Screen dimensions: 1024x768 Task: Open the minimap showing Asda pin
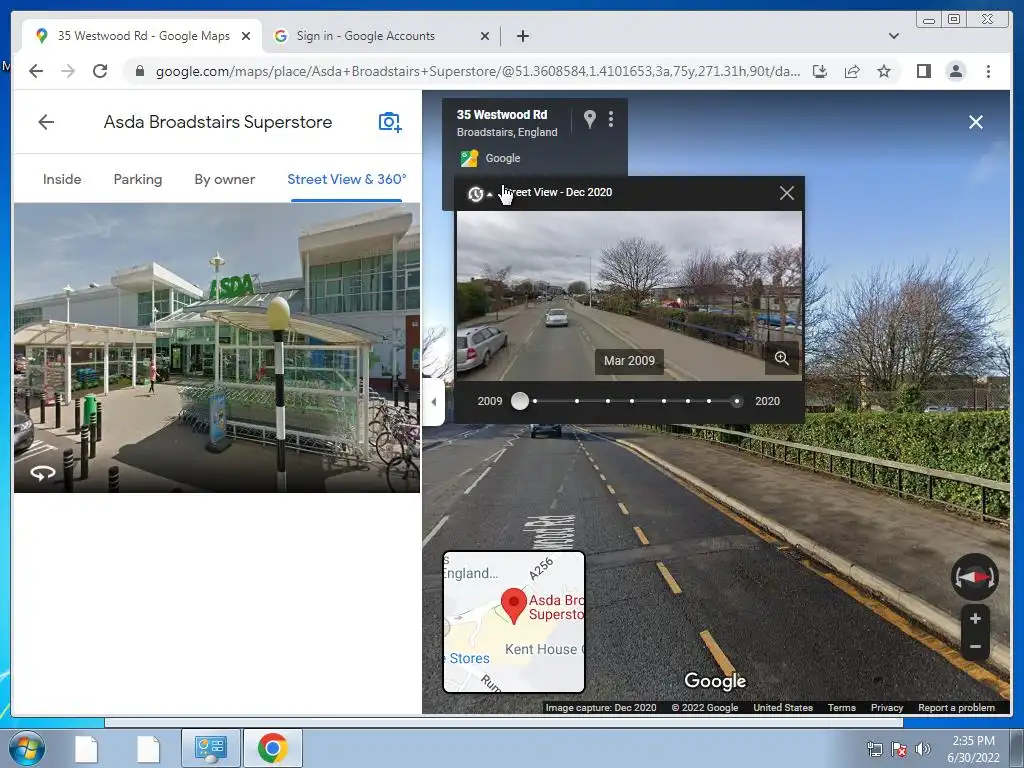tap(514, 622)
